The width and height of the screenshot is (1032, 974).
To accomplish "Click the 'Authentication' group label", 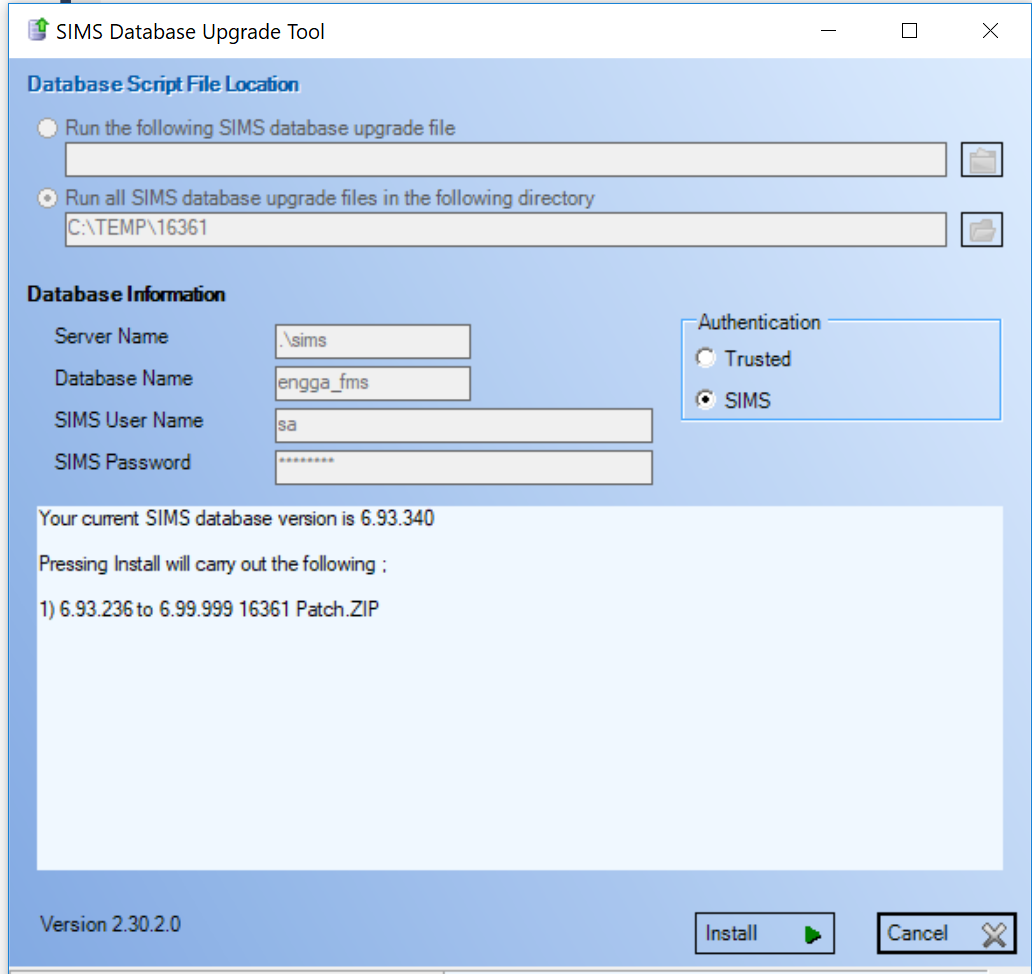I will click(760, 322).
